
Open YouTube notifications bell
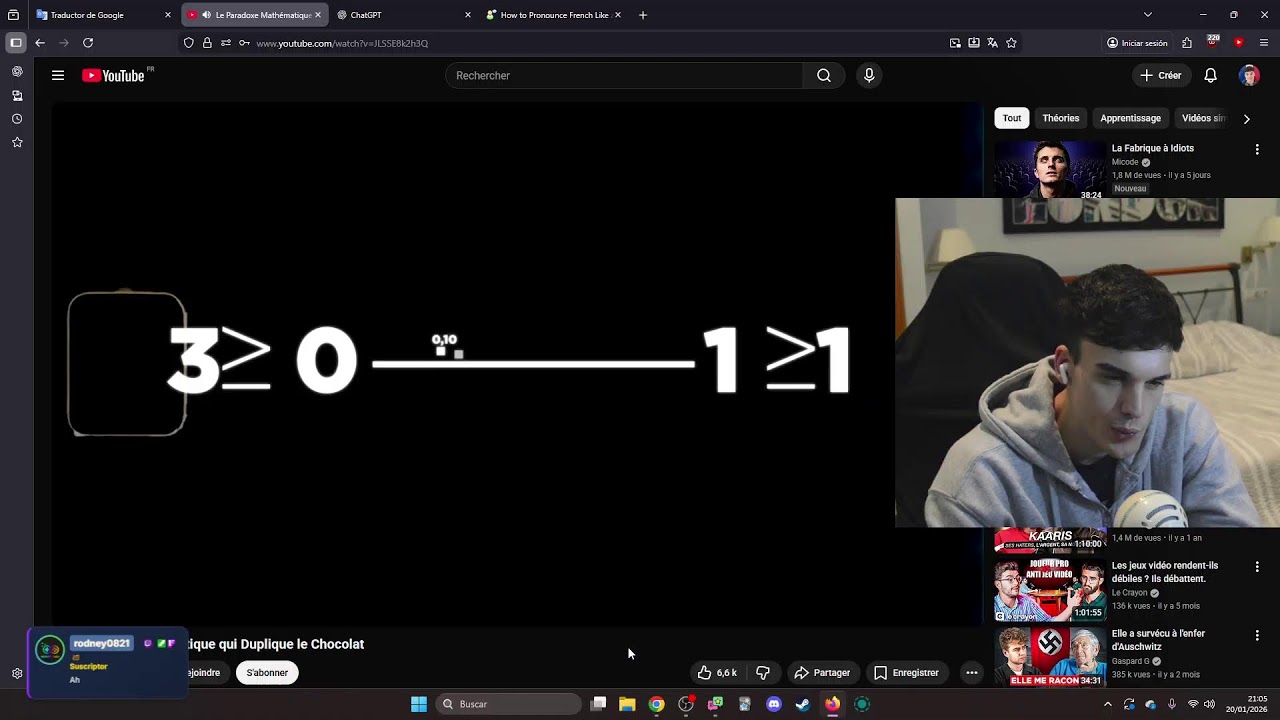1210,75
